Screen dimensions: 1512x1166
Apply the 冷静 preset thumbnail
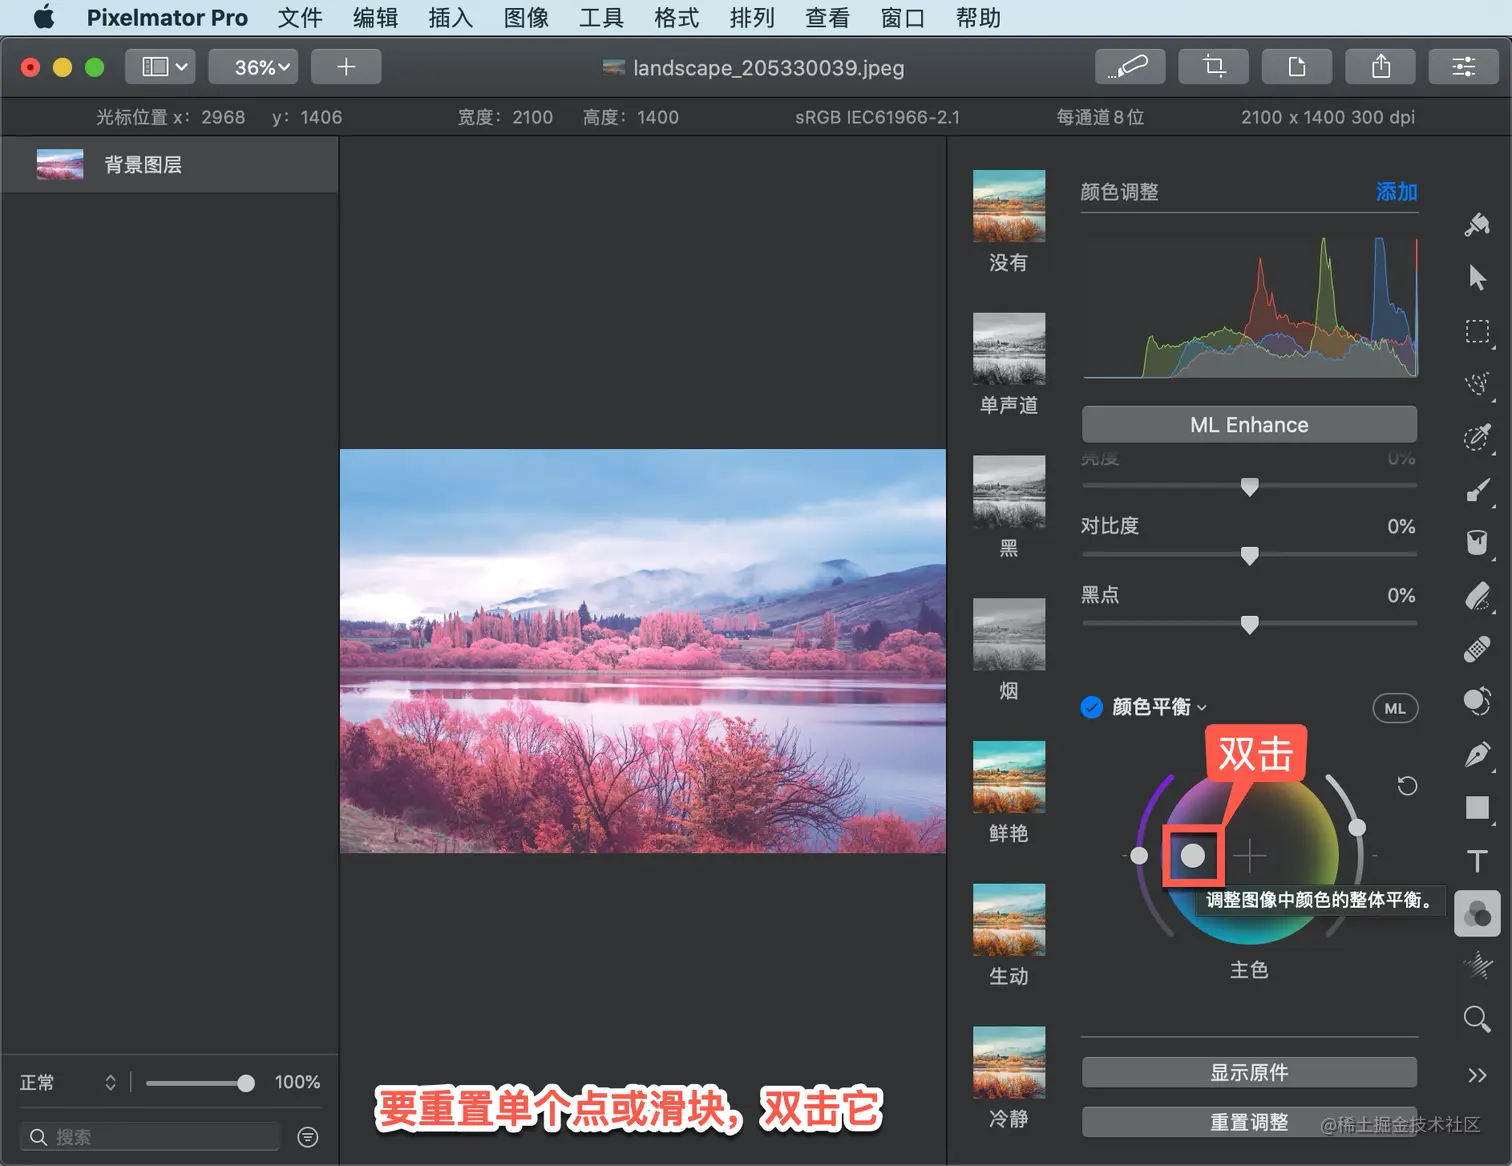click(x=1009, y=1062)
